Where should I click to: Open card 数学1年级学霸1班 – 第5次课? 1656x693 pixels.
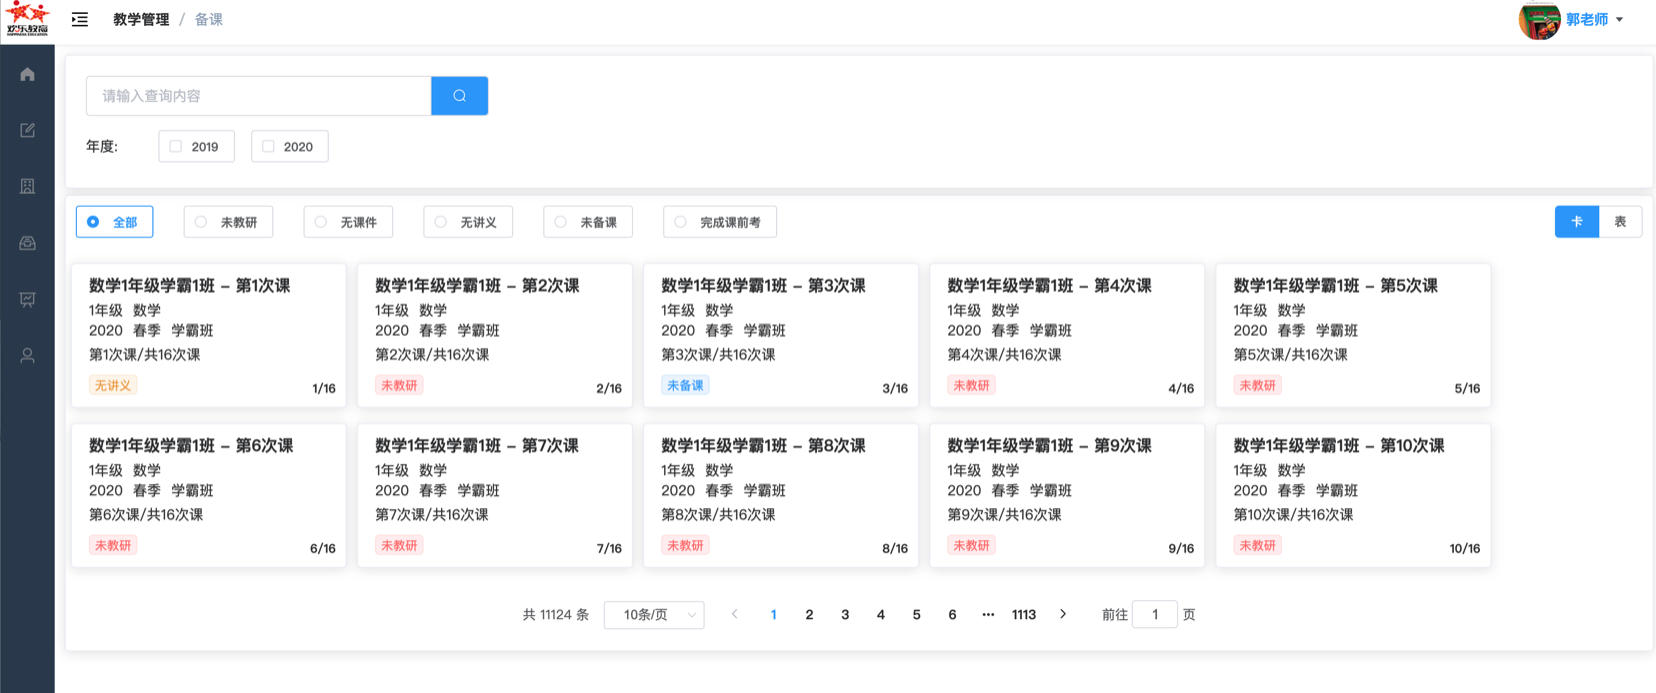pyautogui.click(x=1353, y=335)
